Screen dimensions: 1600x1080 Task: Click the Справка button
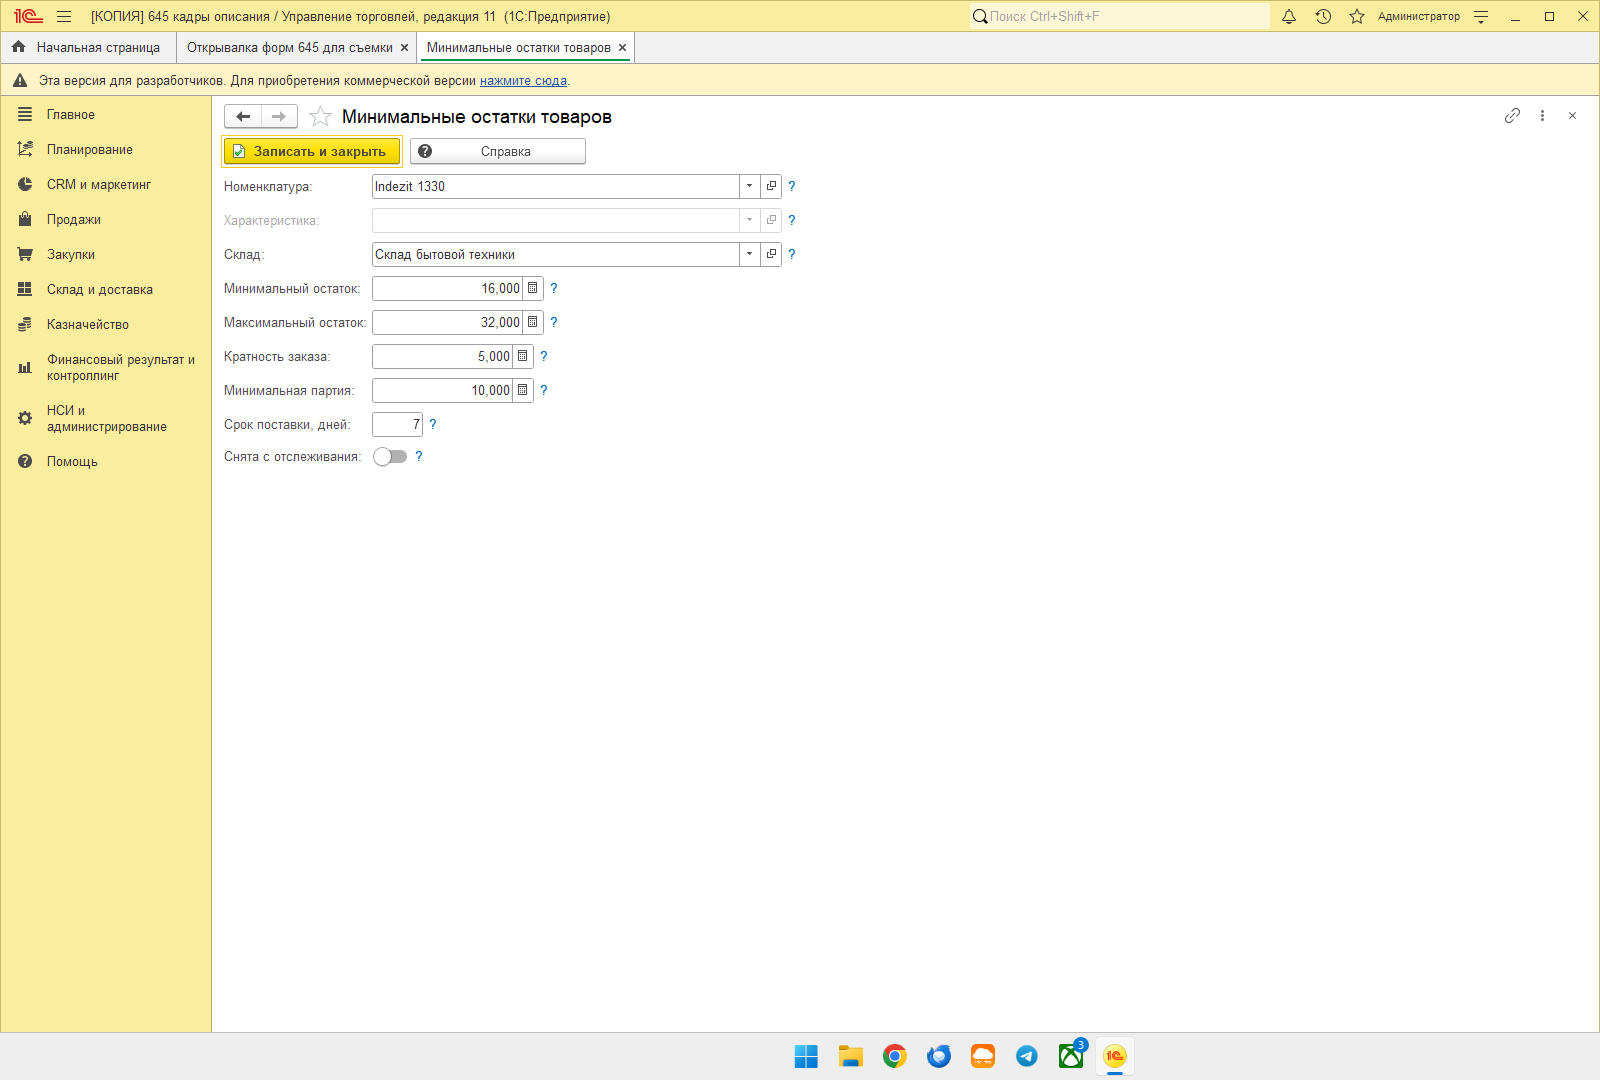[498, 151]
